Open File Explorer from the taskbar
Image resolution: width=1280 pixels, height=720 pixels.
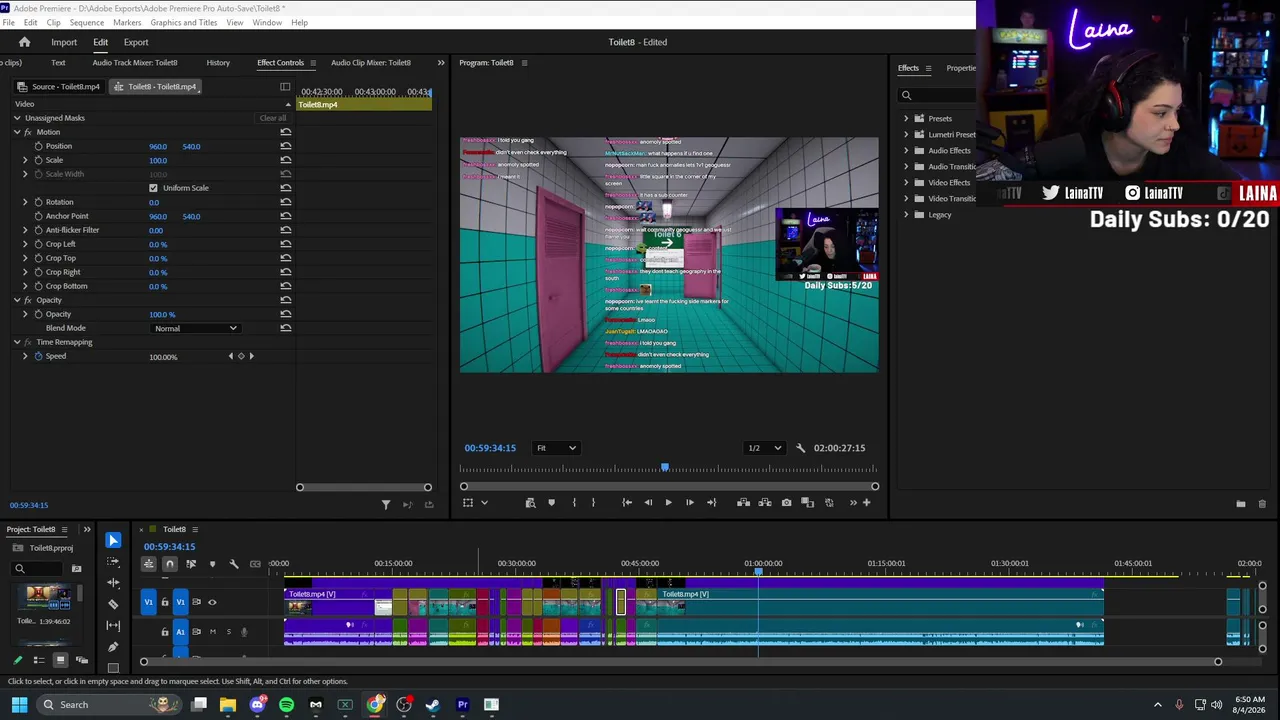coord(228,705)
